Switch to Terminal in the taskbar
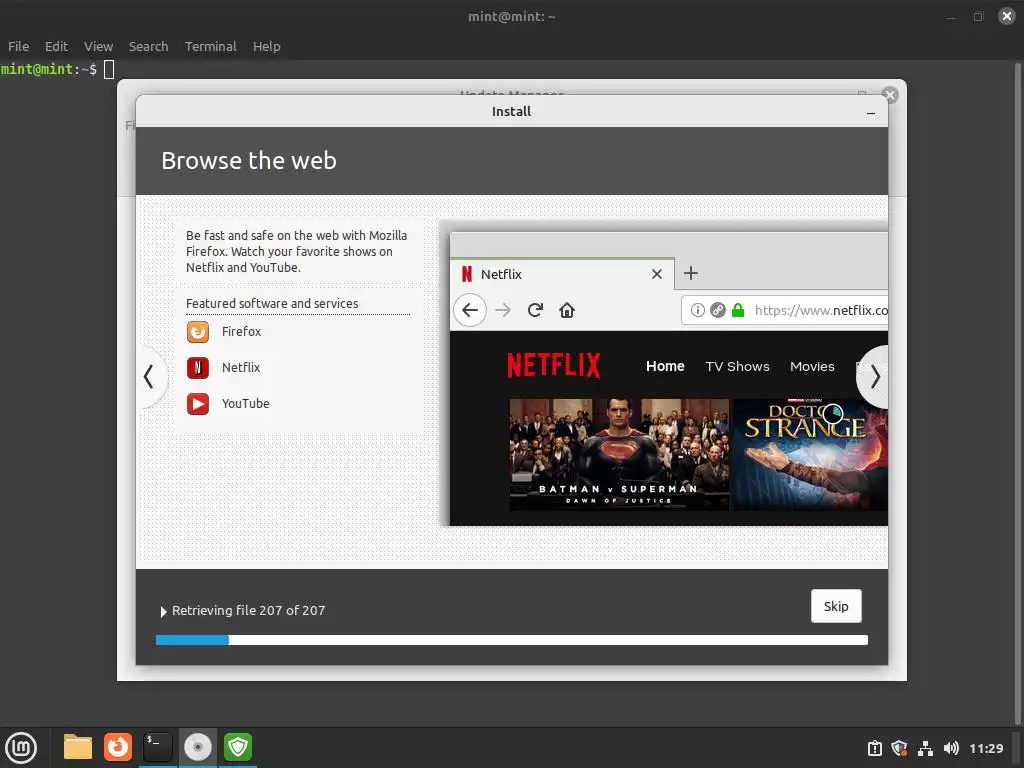Screen dimensions: 1024x768 pyautogui.click(x=157, y=747)
